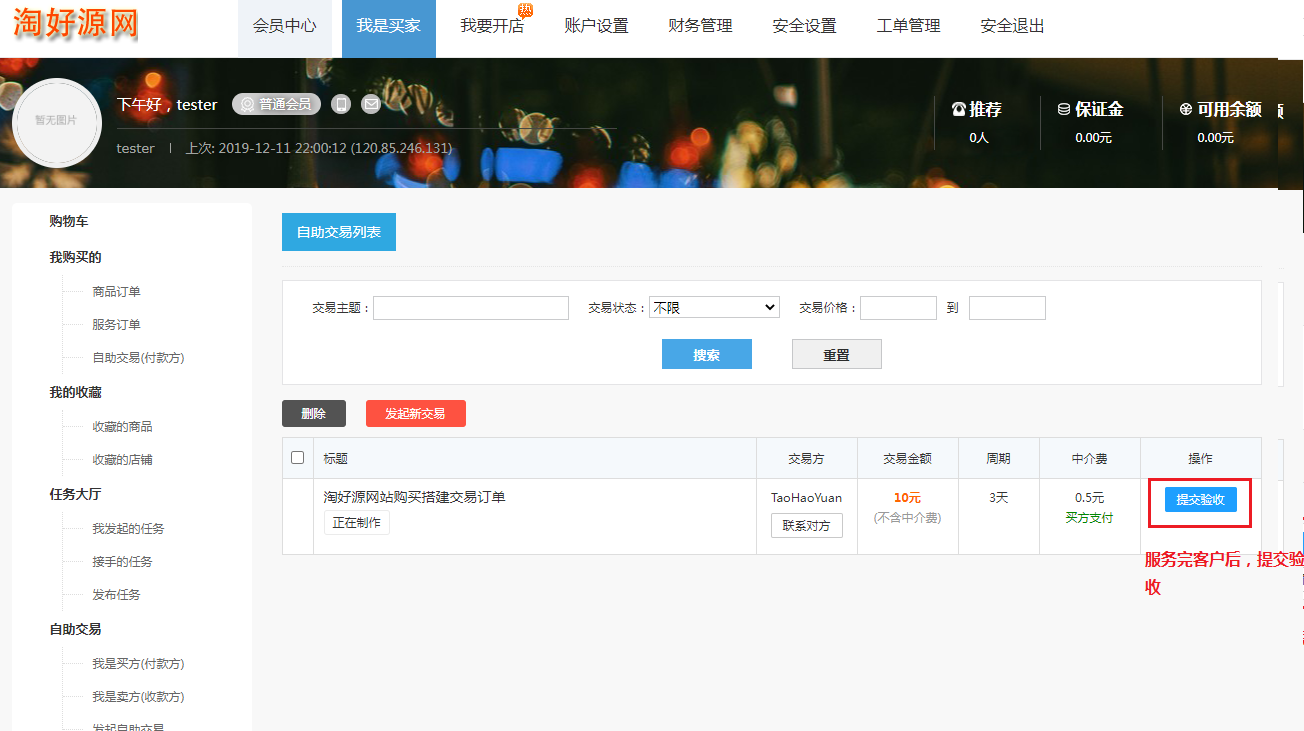
Task: Open the 交易状态 dropdown
Action: tap(714, 308)
